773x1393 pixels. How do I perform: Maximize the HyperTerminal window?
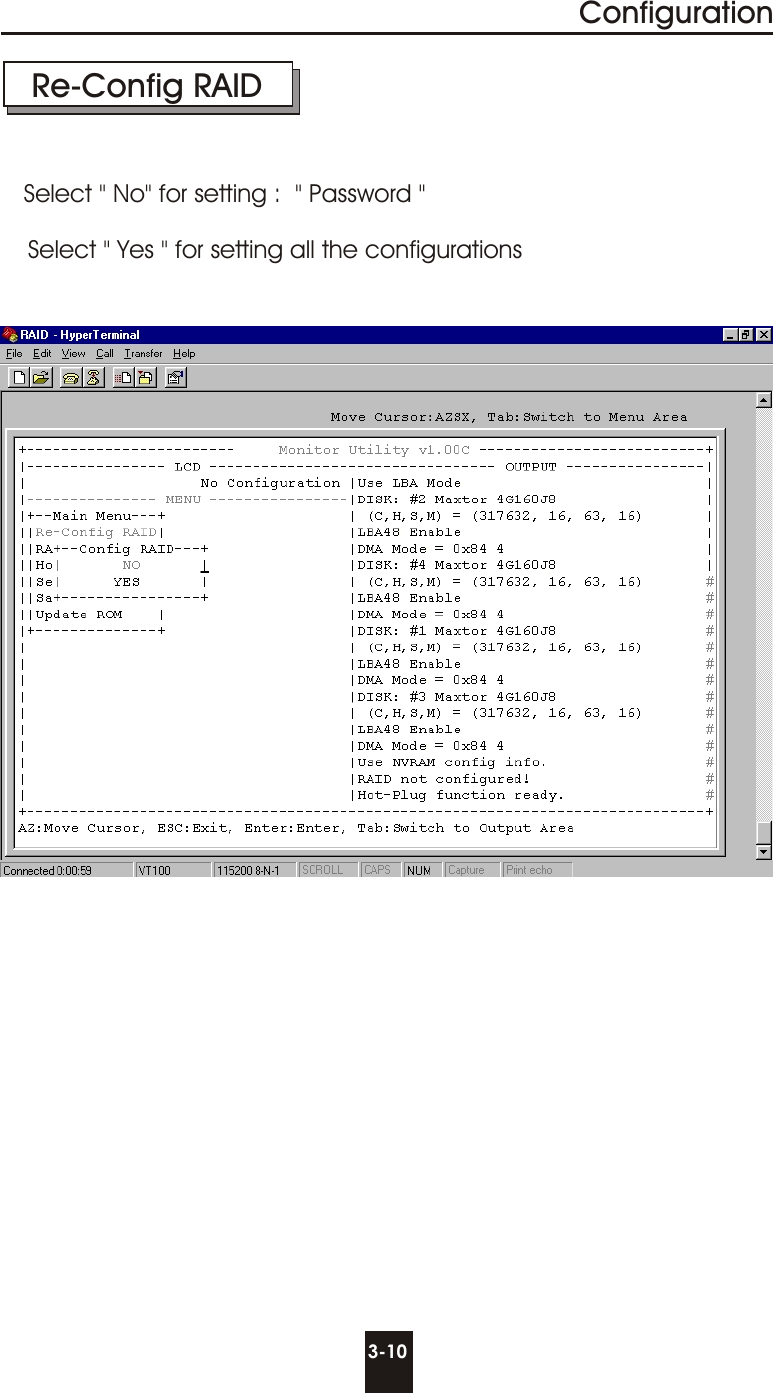[747, 335]
